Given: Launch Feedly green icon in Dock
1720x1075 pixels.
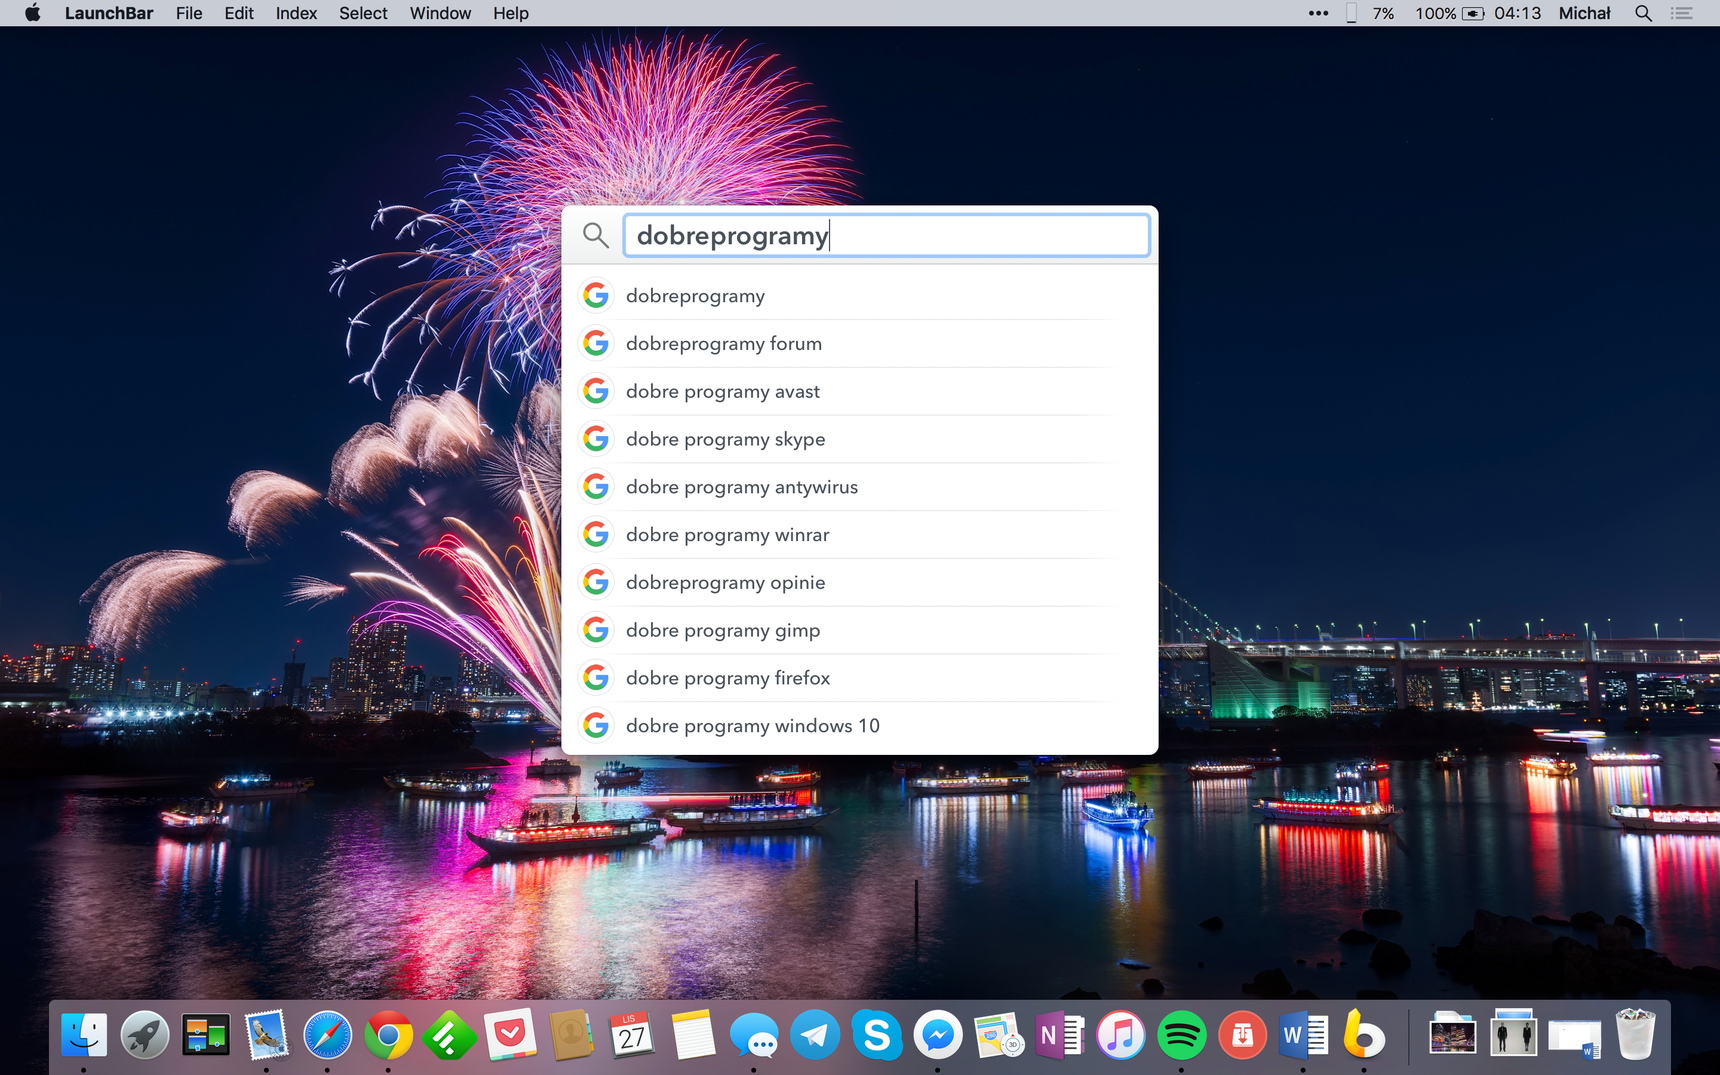Looking at the screenshot, I should (449, 1035).
